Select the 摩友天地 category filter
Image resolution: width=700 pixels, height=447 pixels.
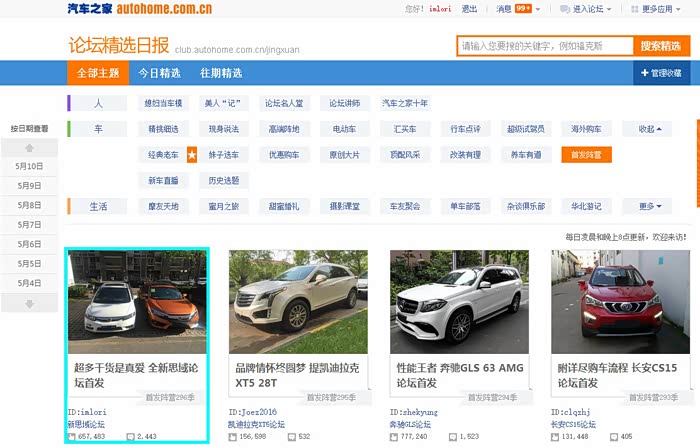(164, 207)
